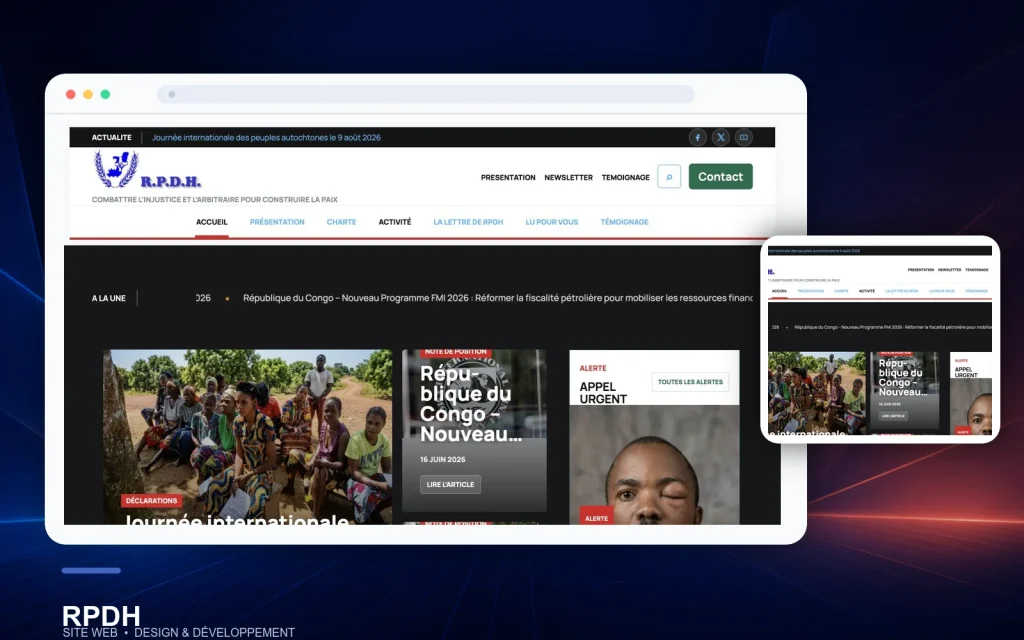Screen dimensions: 1024x640
Task: Open the Facebook social icon
Action: tap(697, 137)
